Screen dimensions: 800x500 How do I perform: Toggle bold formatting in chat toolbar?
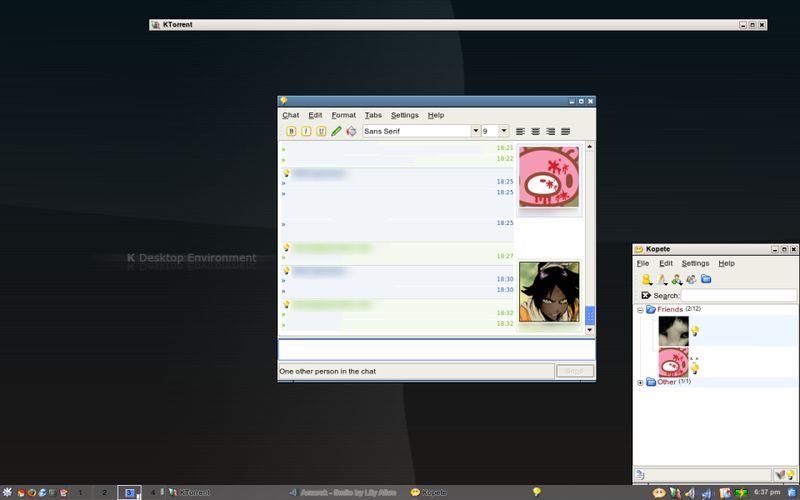[x=291, y=131]
